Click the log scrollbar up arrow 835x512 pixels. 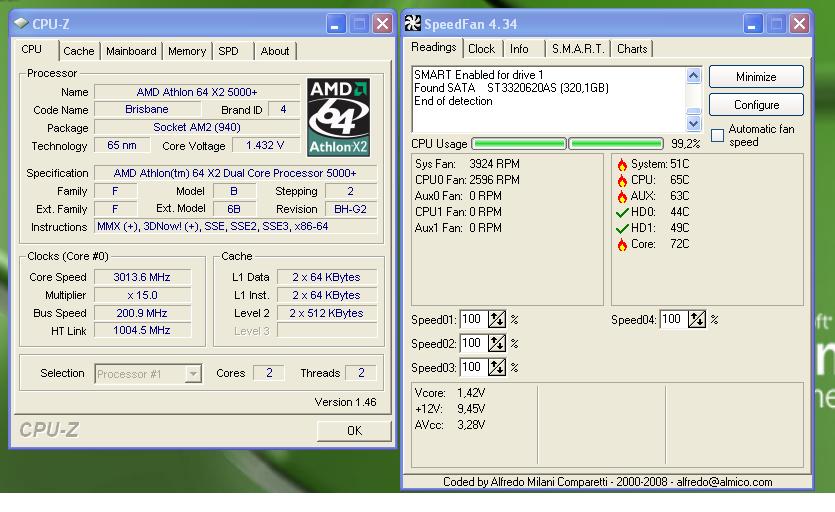[693, 76]
